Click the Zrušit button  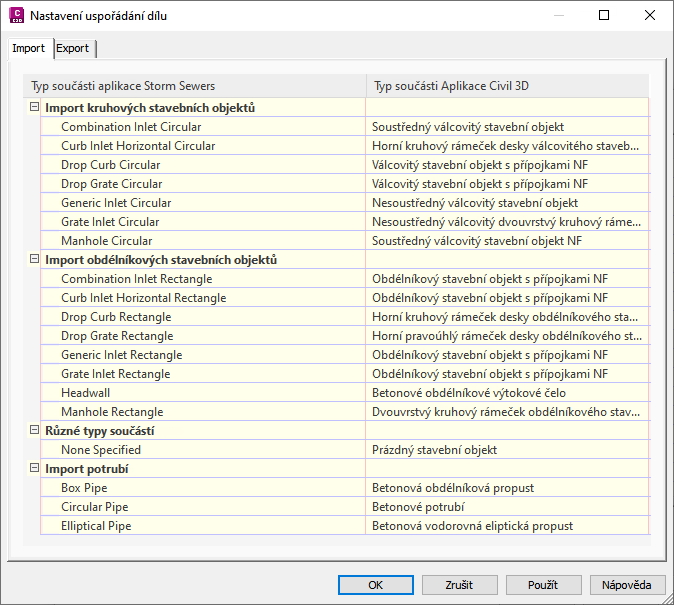pos(460,585)
